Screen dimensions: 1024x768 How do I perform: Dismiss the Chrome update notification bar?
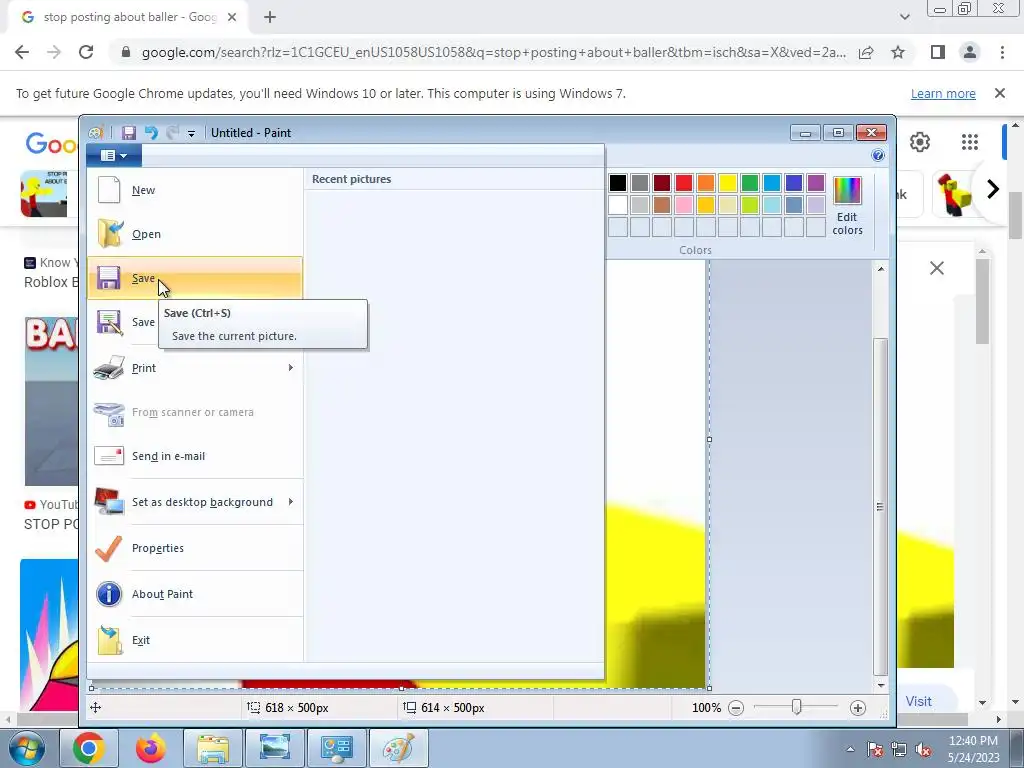(1000, 93)
